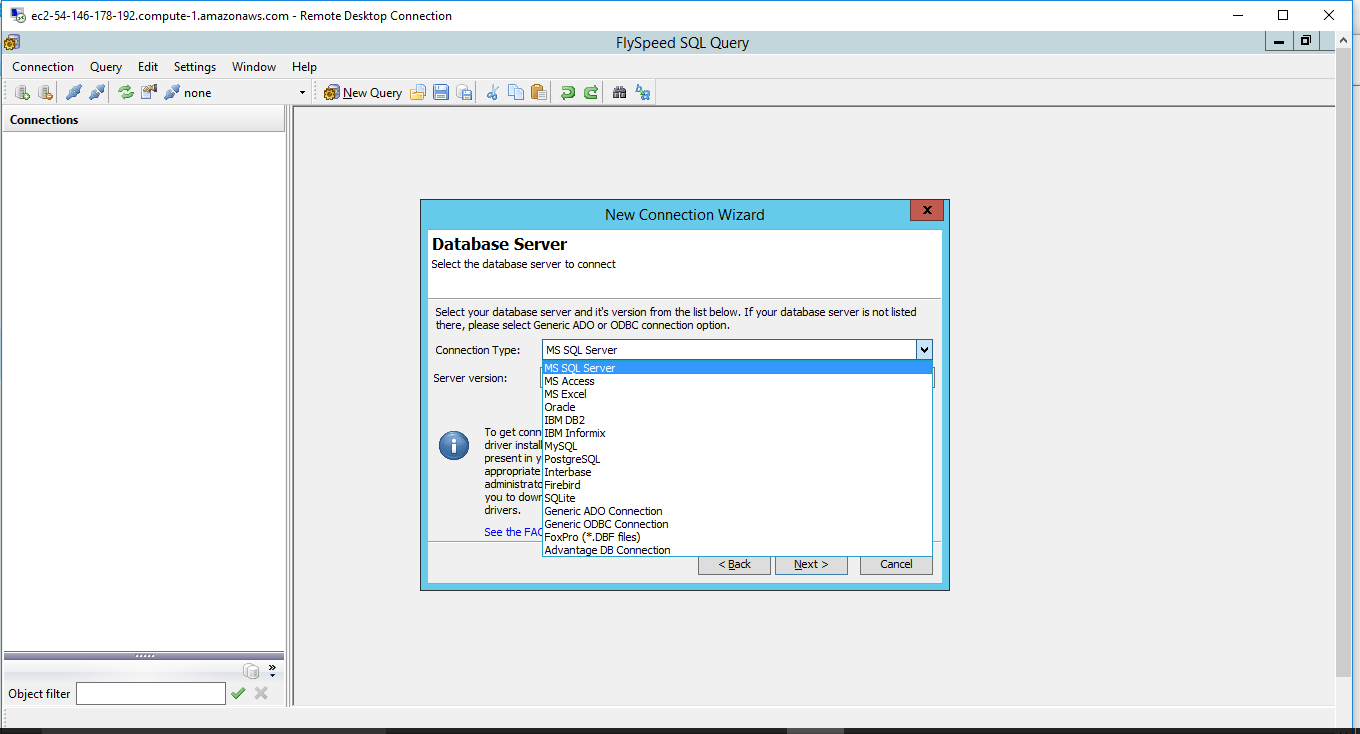Click the Object filter text field
The height and width of the screenshot is (734, 1360).
151,693
